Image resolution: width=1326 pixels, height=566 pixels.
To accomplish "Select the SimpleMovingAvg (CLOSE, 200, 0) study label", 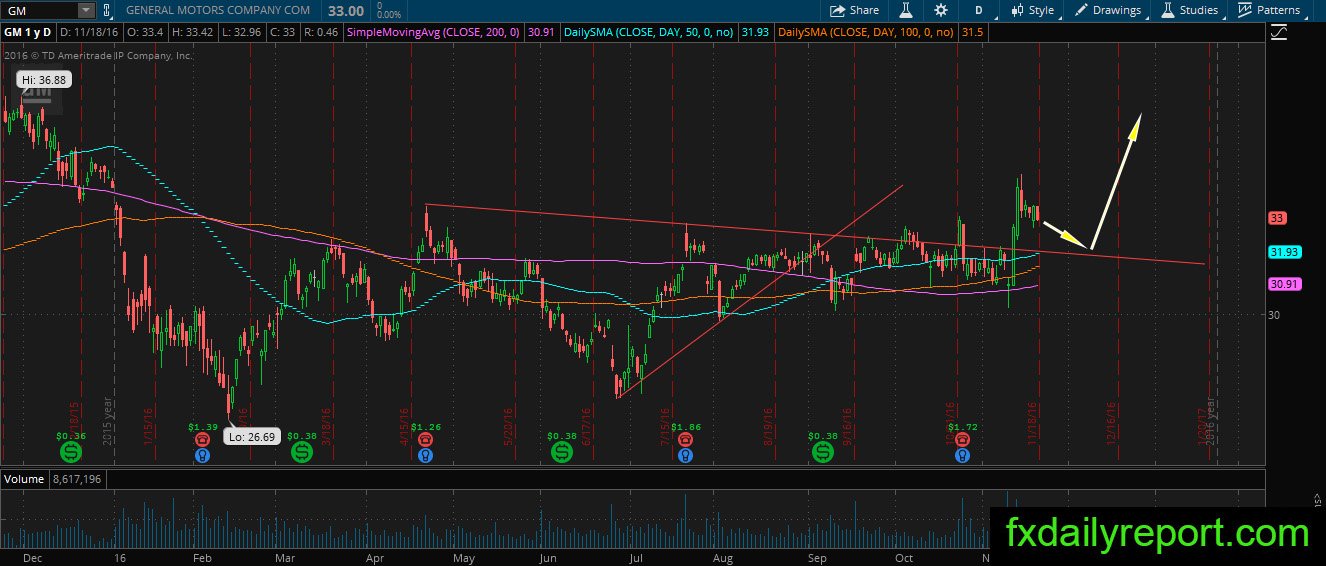I will click(435, 33).
